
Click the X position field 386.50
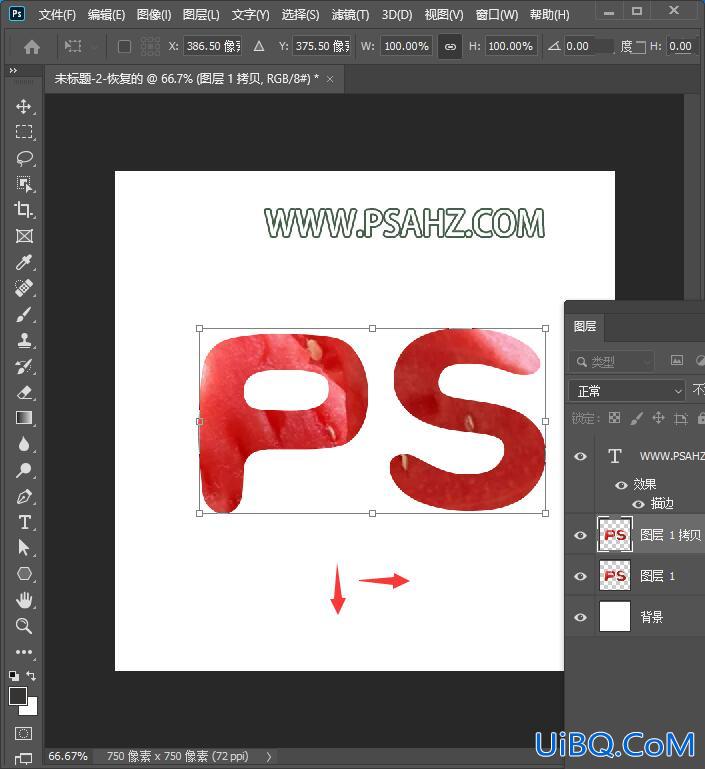(x=213, y=47)
